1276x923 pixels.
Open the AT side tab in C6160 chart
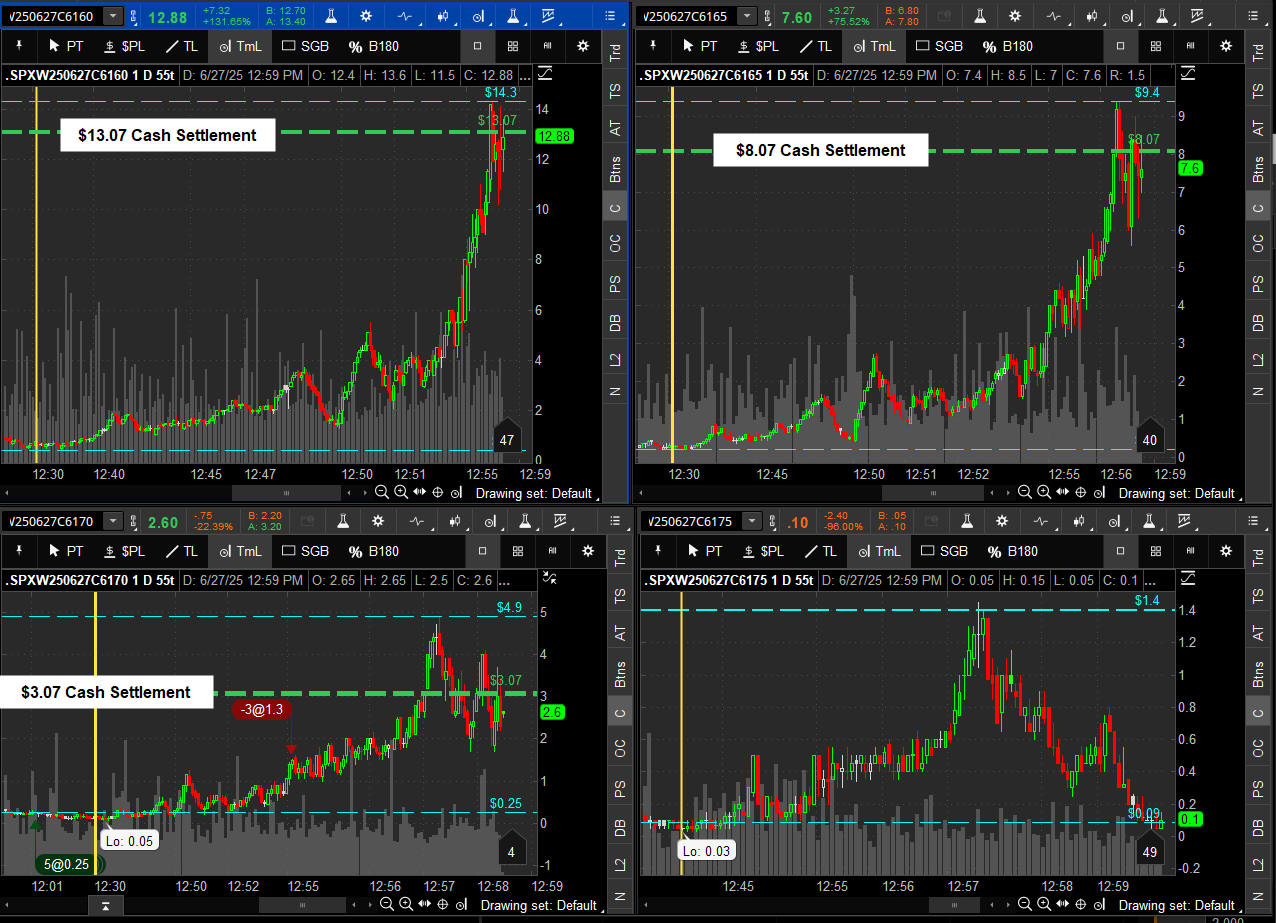coord(614,128)
